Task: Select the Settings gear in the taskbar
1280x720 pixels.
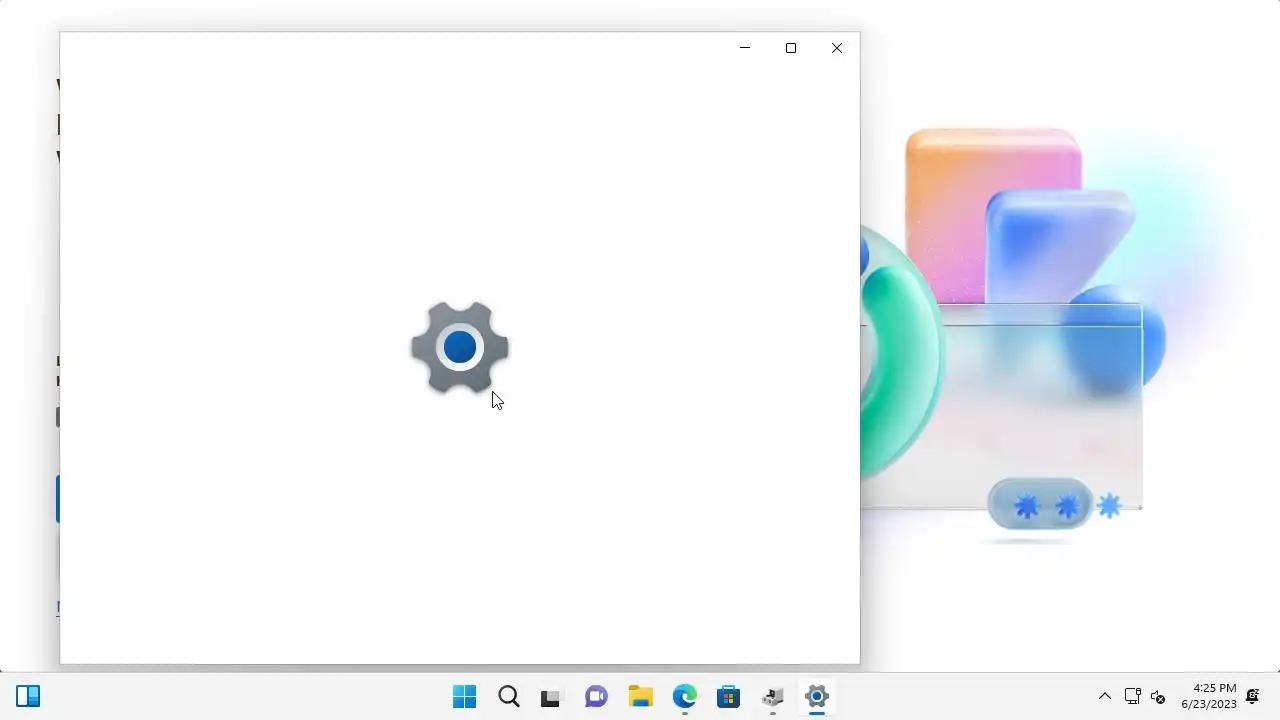Action: (x=817, y=696)
